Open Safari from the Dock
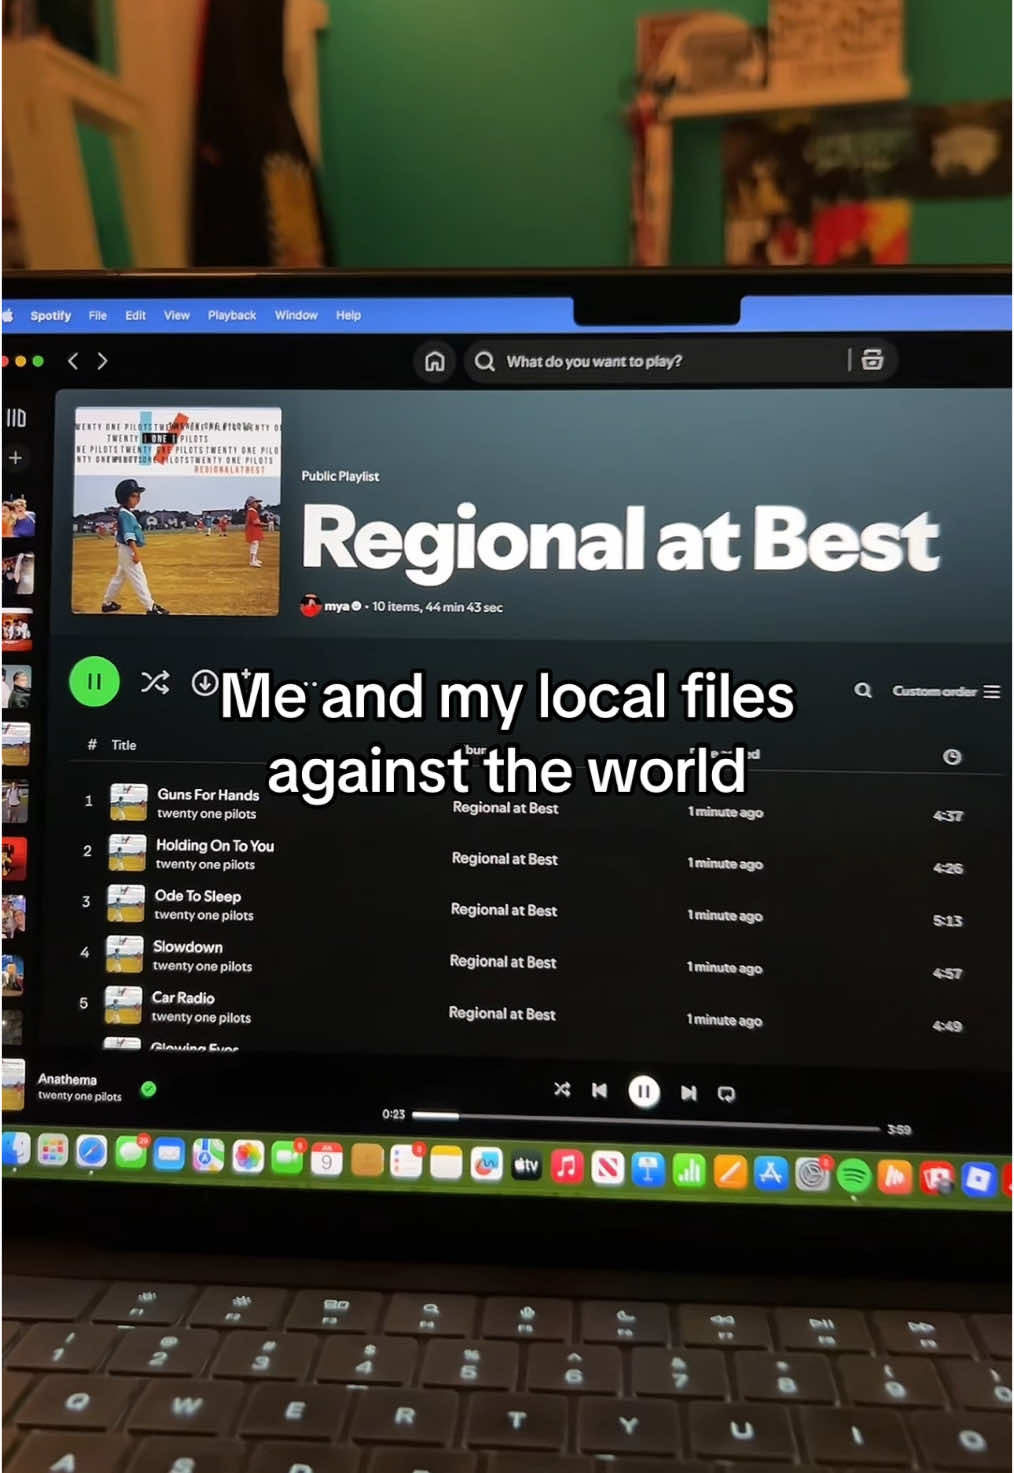 click(x=91, y=1152)
